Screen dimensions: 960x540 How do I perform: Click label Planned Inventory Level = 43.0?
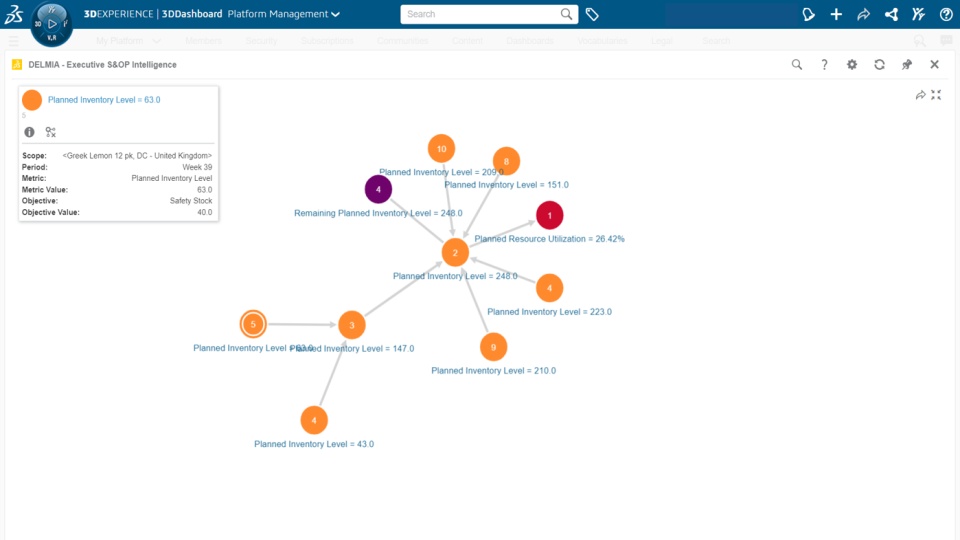(314, 444)
